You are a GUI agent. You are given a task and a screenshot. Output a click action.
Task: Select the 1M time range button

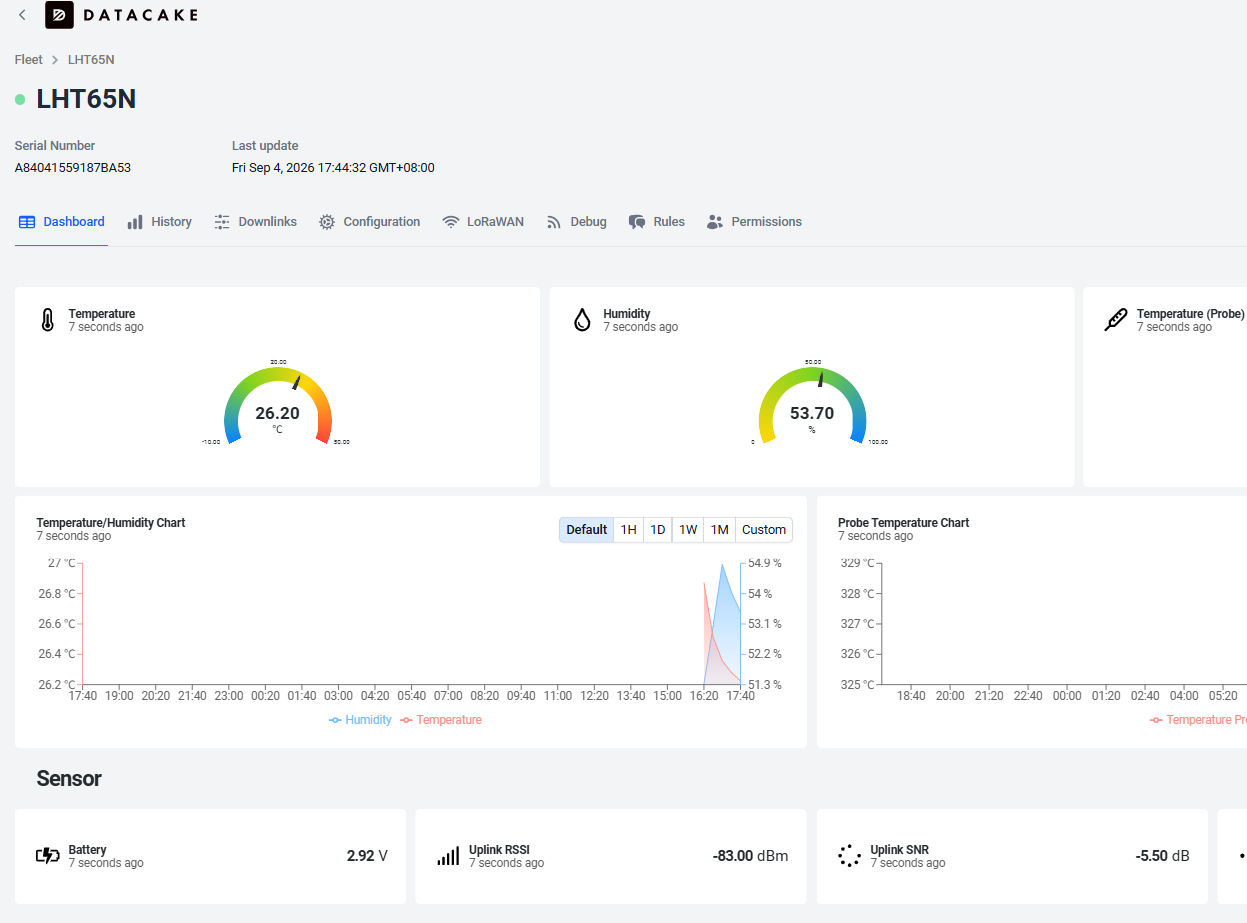719,530
